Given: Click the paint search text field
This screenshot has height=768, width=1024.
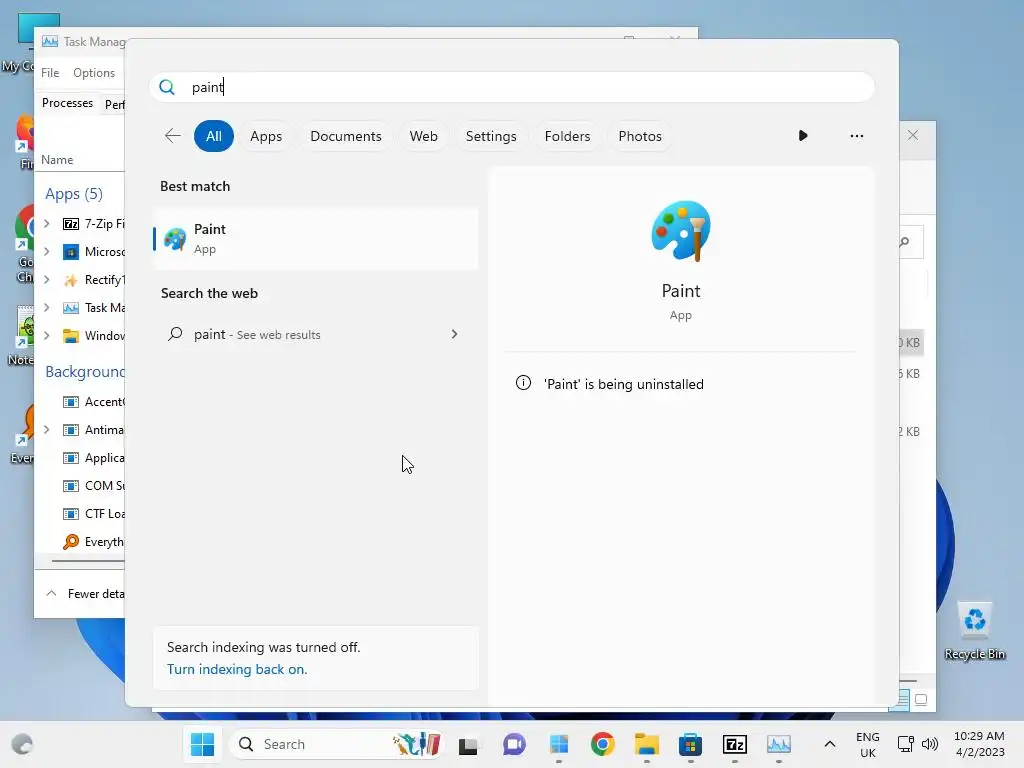Looking at the screenshot, I should coord(512,87).
